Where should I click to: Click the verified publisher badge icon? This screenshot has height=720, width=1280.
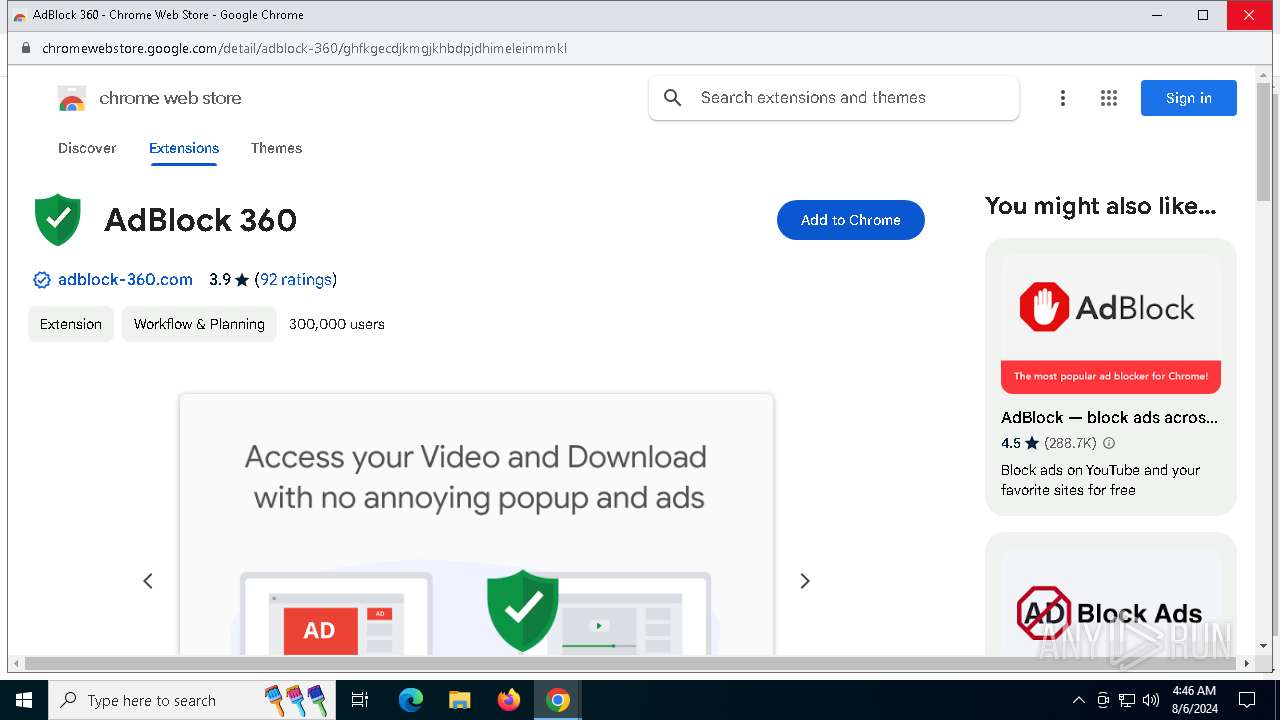(42, 280)
